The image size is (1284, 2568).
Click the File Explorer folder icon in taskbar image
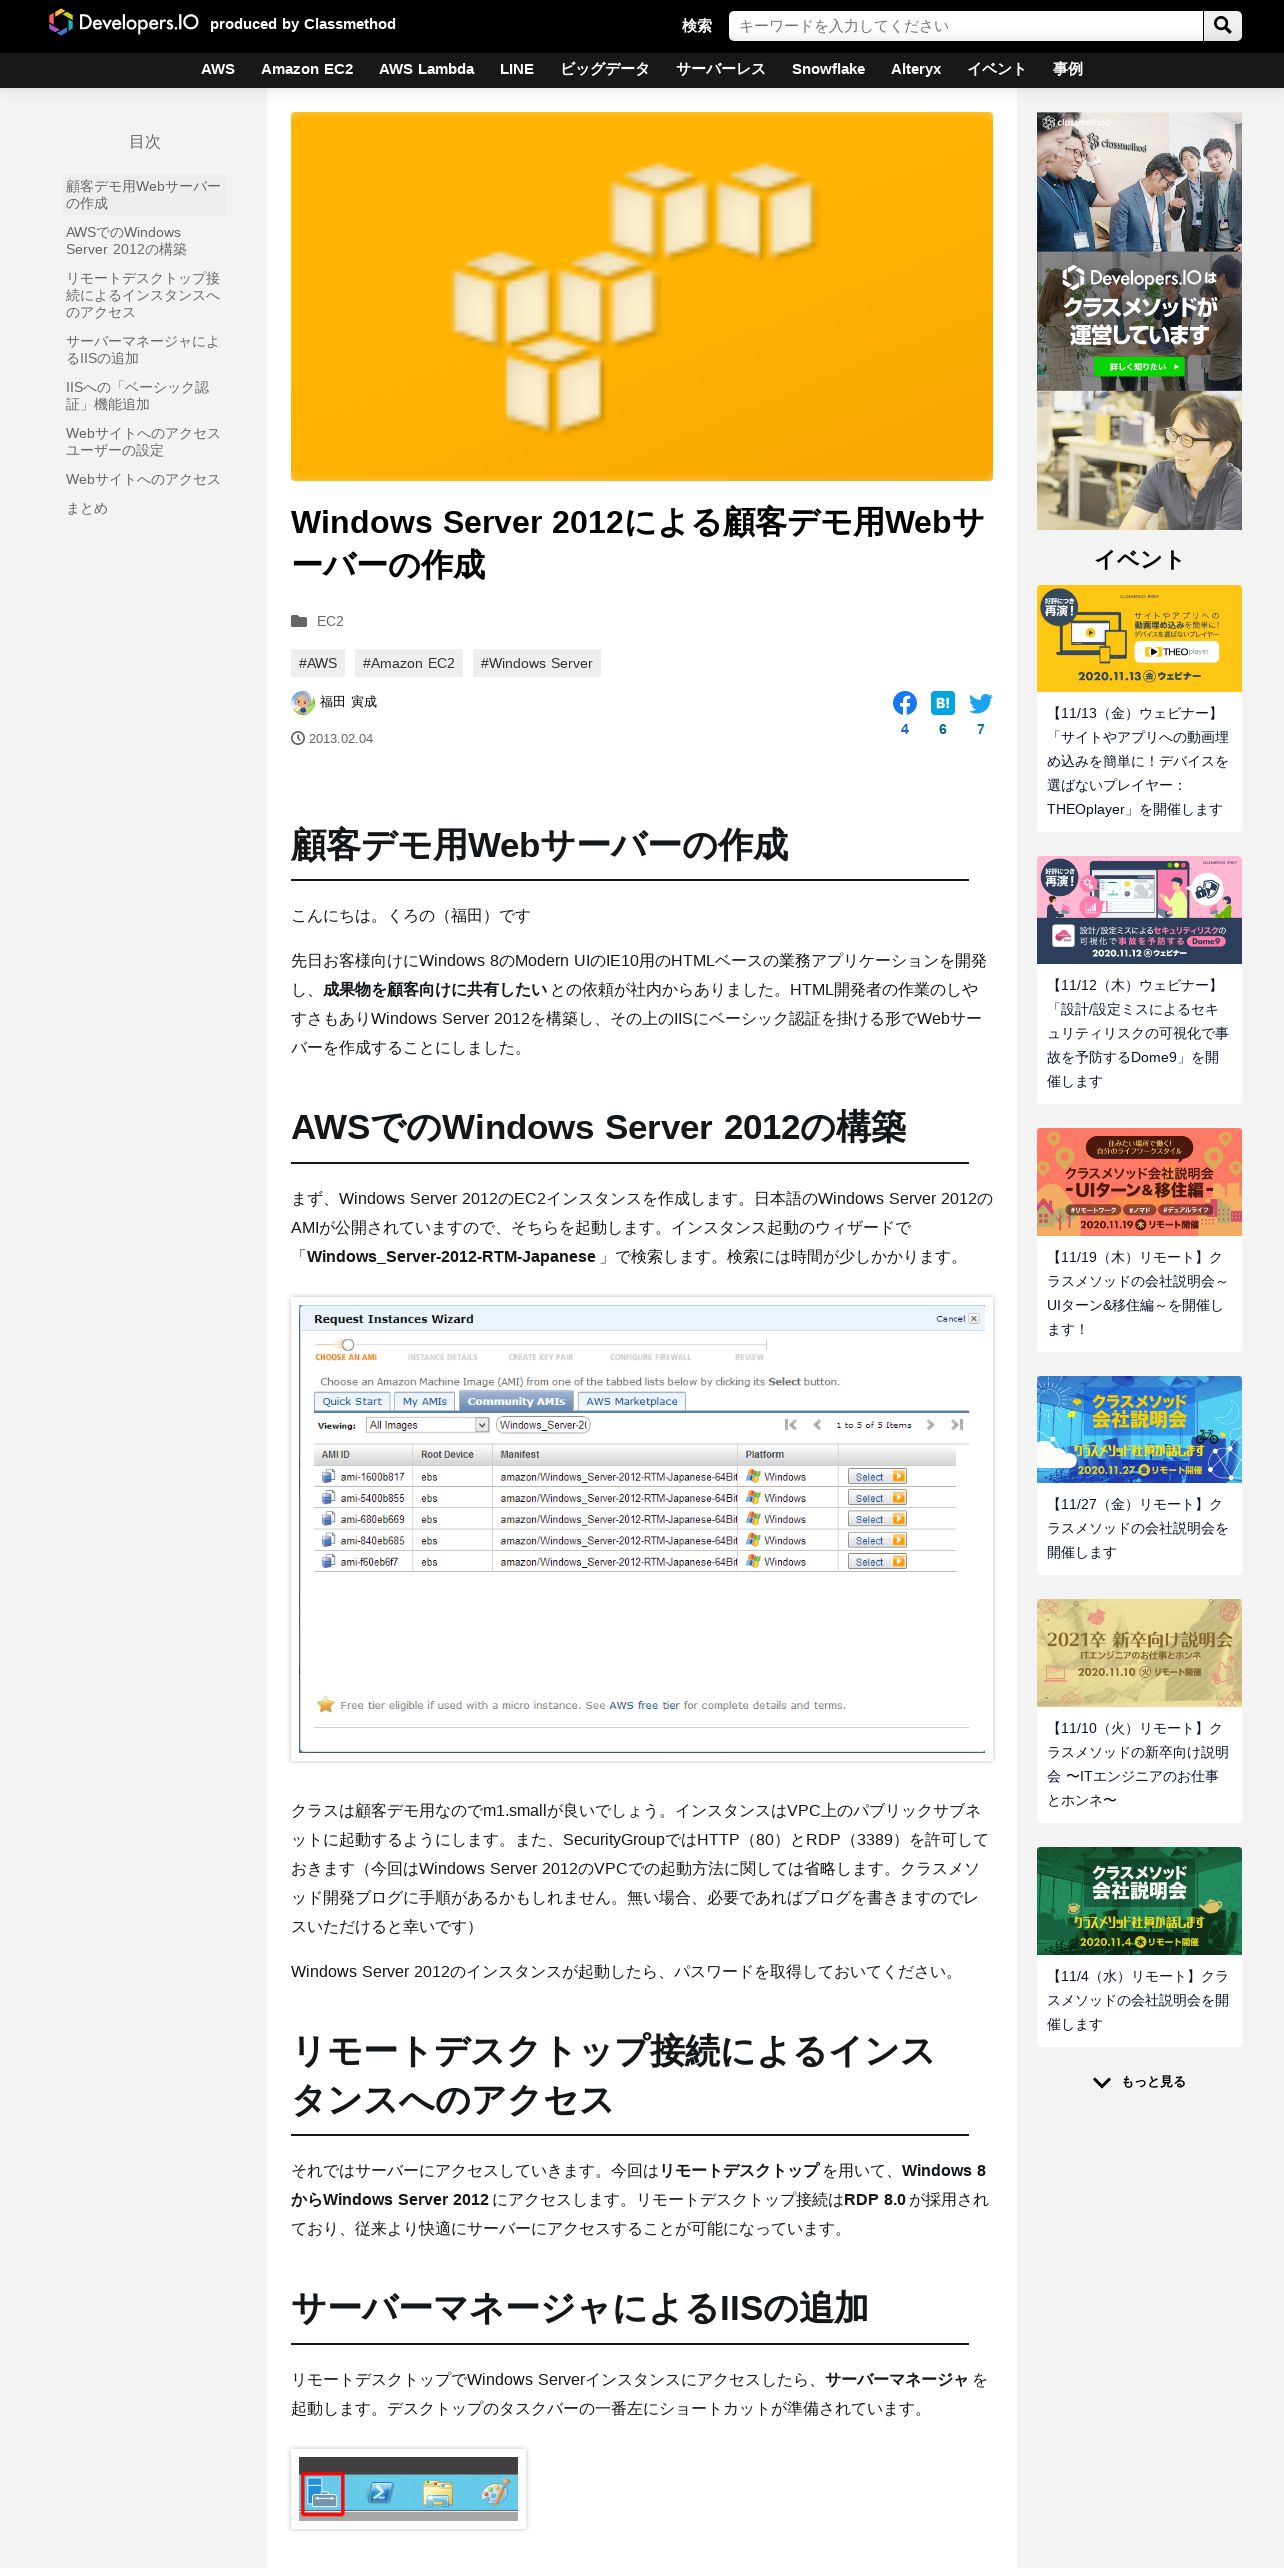pyautogui.click(x=437, y=2493)
